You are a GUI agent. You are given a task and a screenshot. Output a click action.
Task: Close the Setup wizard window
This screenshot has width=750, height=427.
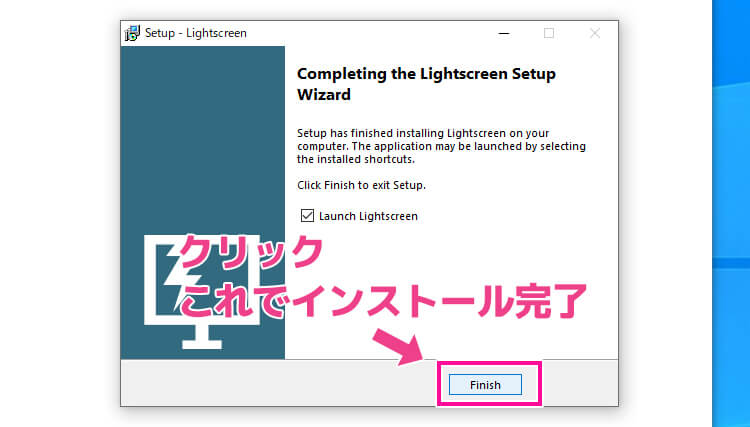click(x=595, y=33)
